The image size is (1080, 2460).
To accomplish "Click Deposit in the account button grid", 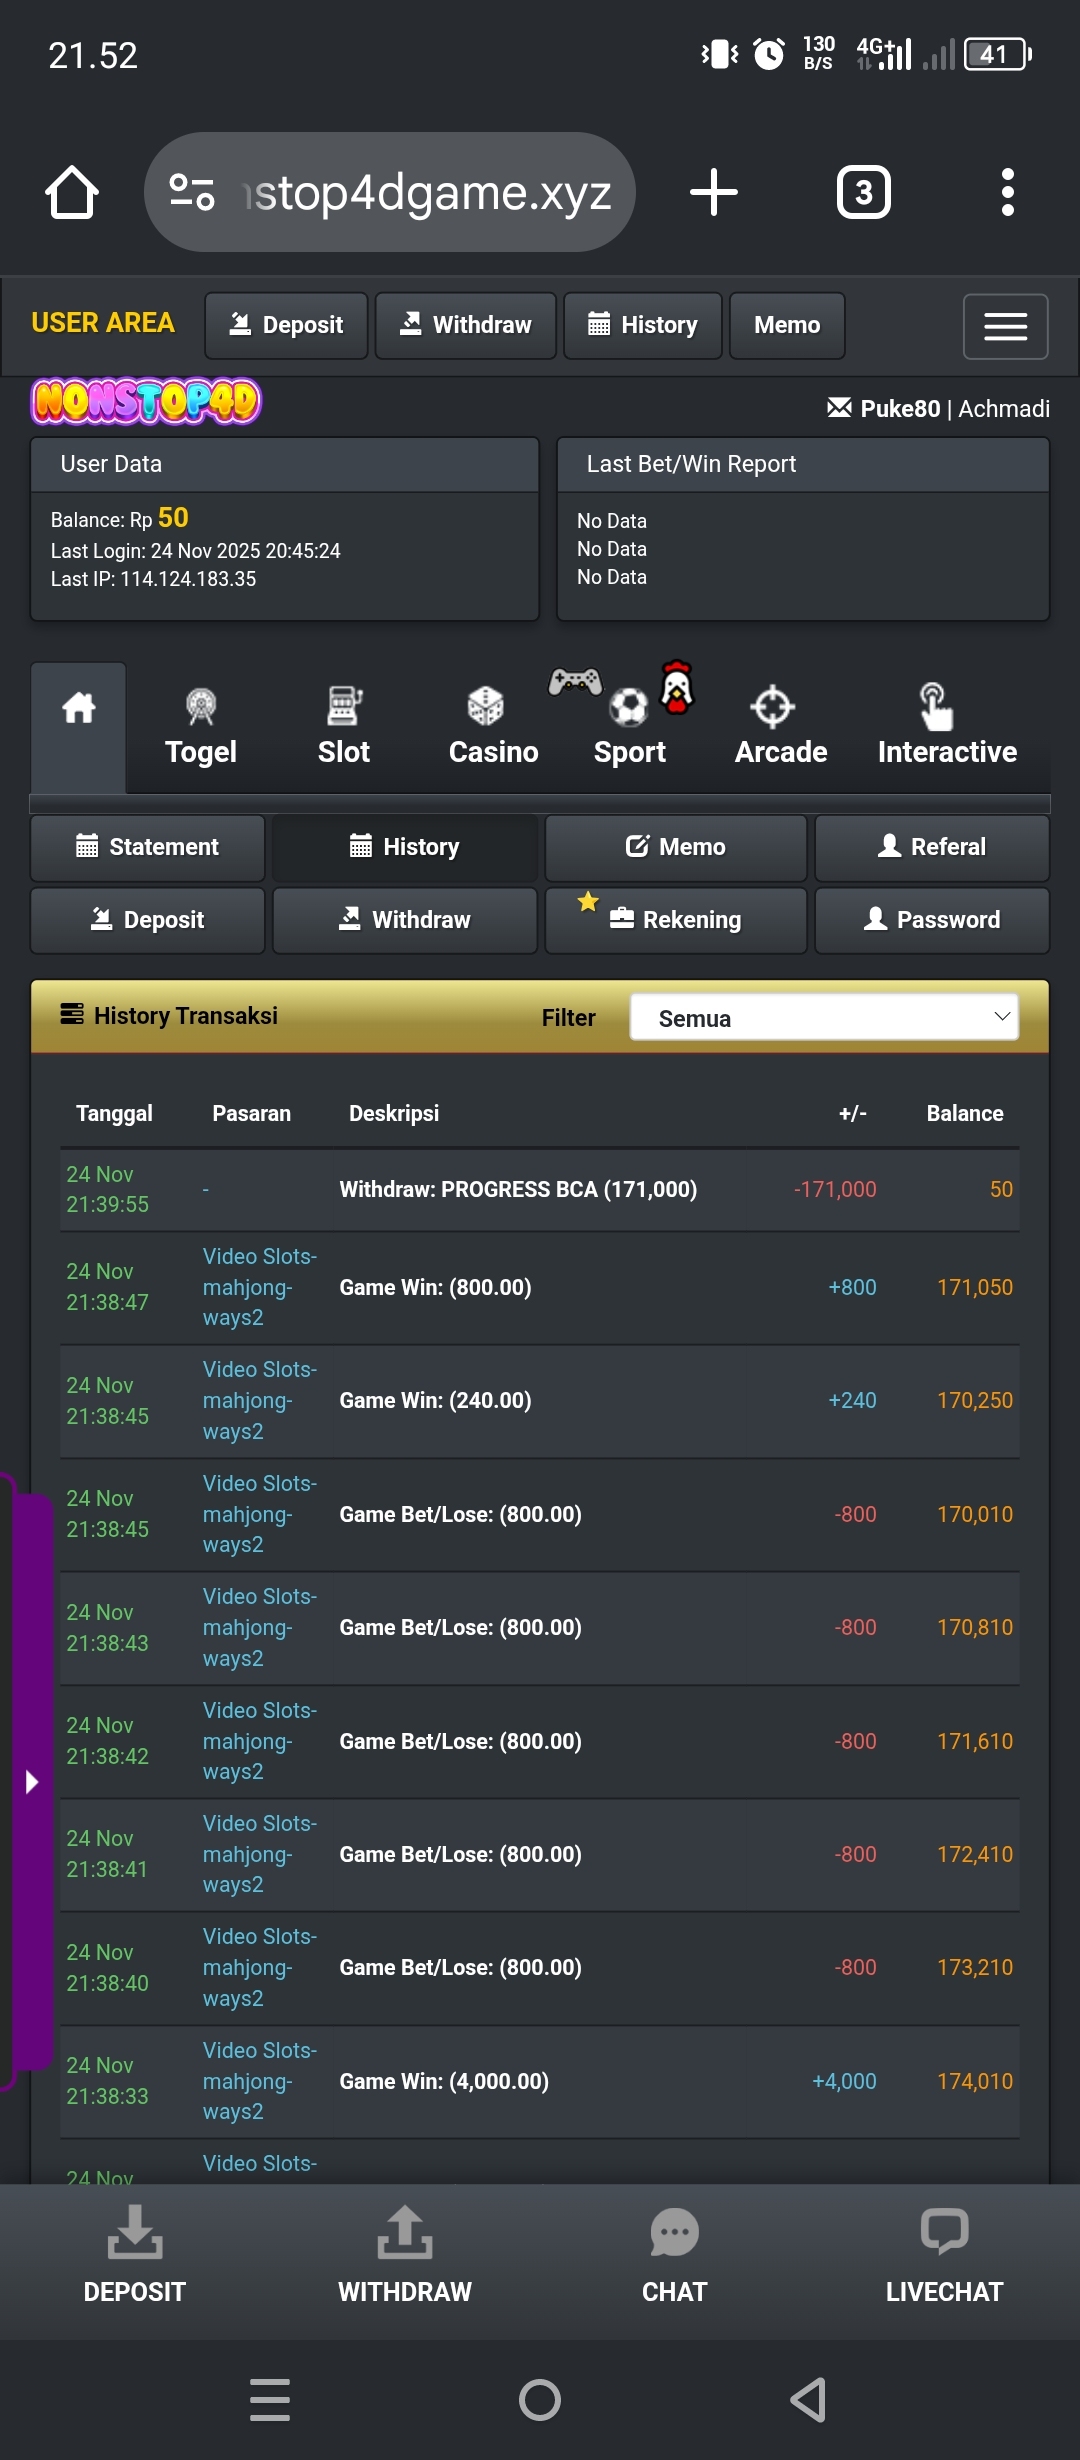I will pyautogui.click(x=148, y=920).
